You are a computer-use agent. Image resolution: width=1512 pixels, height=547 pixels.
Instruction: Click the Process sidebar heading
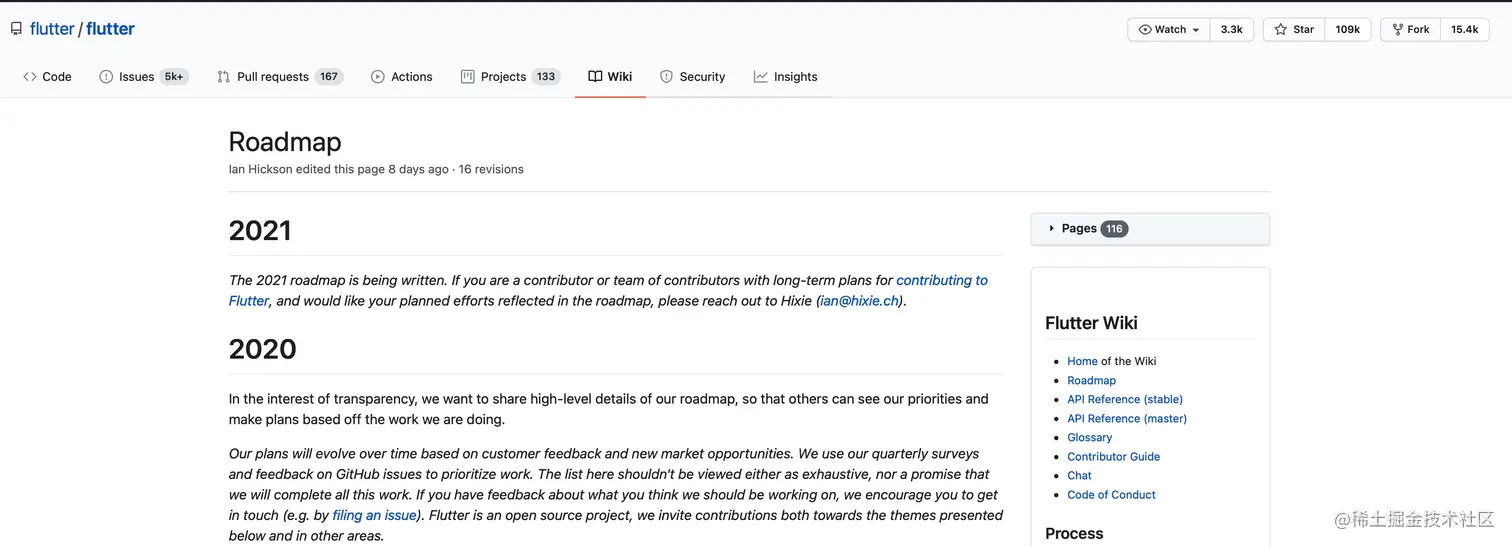pos(1074,533)
